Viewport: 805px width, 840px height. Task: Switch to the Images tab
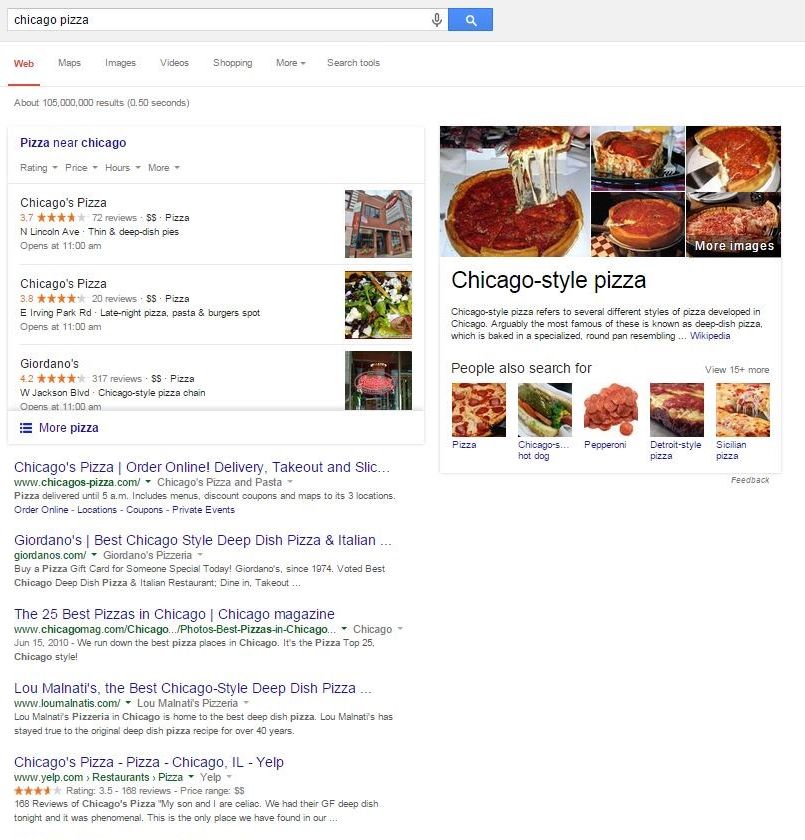tap(121, 63)
